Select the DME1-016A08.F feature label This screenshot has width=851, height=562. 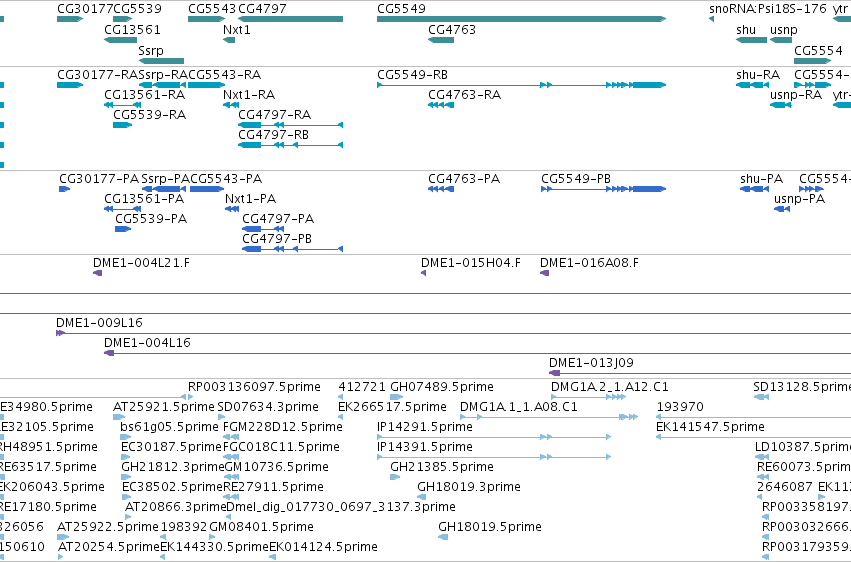coord(589,263)
